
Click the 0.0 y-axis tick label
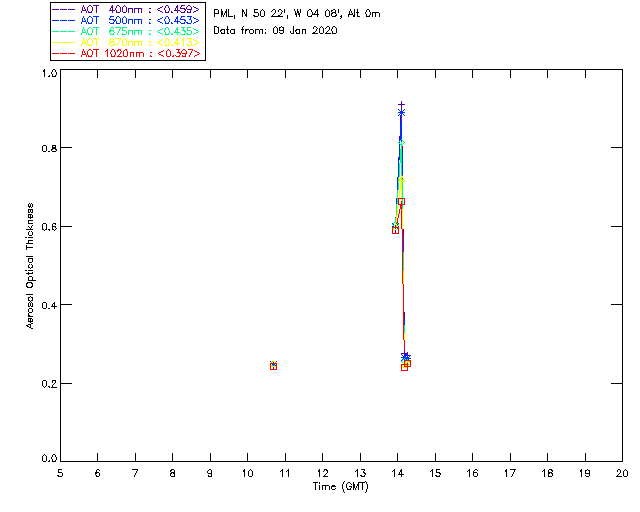tap(49, 458)
